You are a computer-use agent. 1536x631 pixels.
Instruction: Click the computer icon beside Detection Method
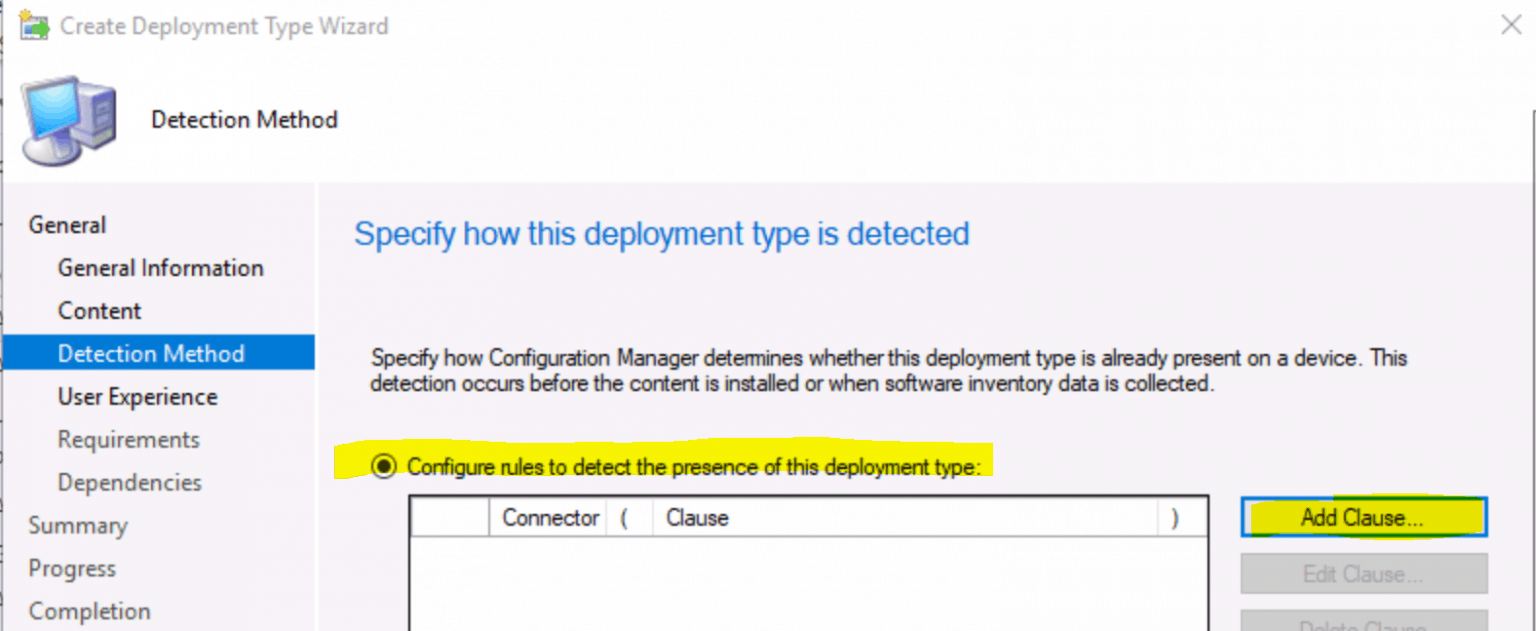click(68, 120)
